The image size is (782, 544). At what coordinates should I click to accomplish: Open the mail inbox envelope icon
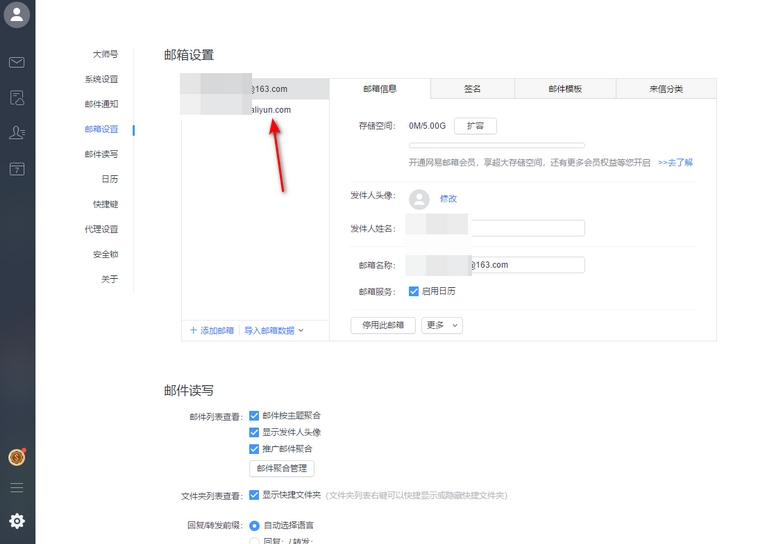[x=17, y=62]
